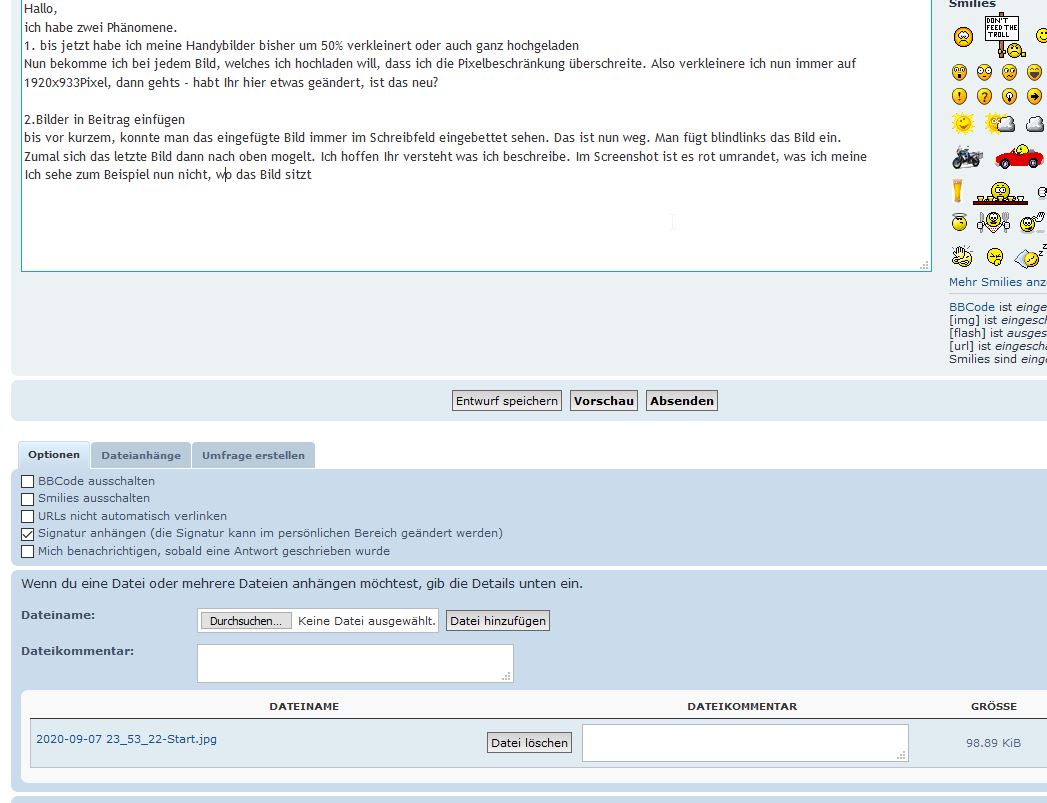The width and height of the screenshot is (1047, 803).
Task: Insert the "Don't feed the troll" smiley
Action: click(x=1003, y=36)
